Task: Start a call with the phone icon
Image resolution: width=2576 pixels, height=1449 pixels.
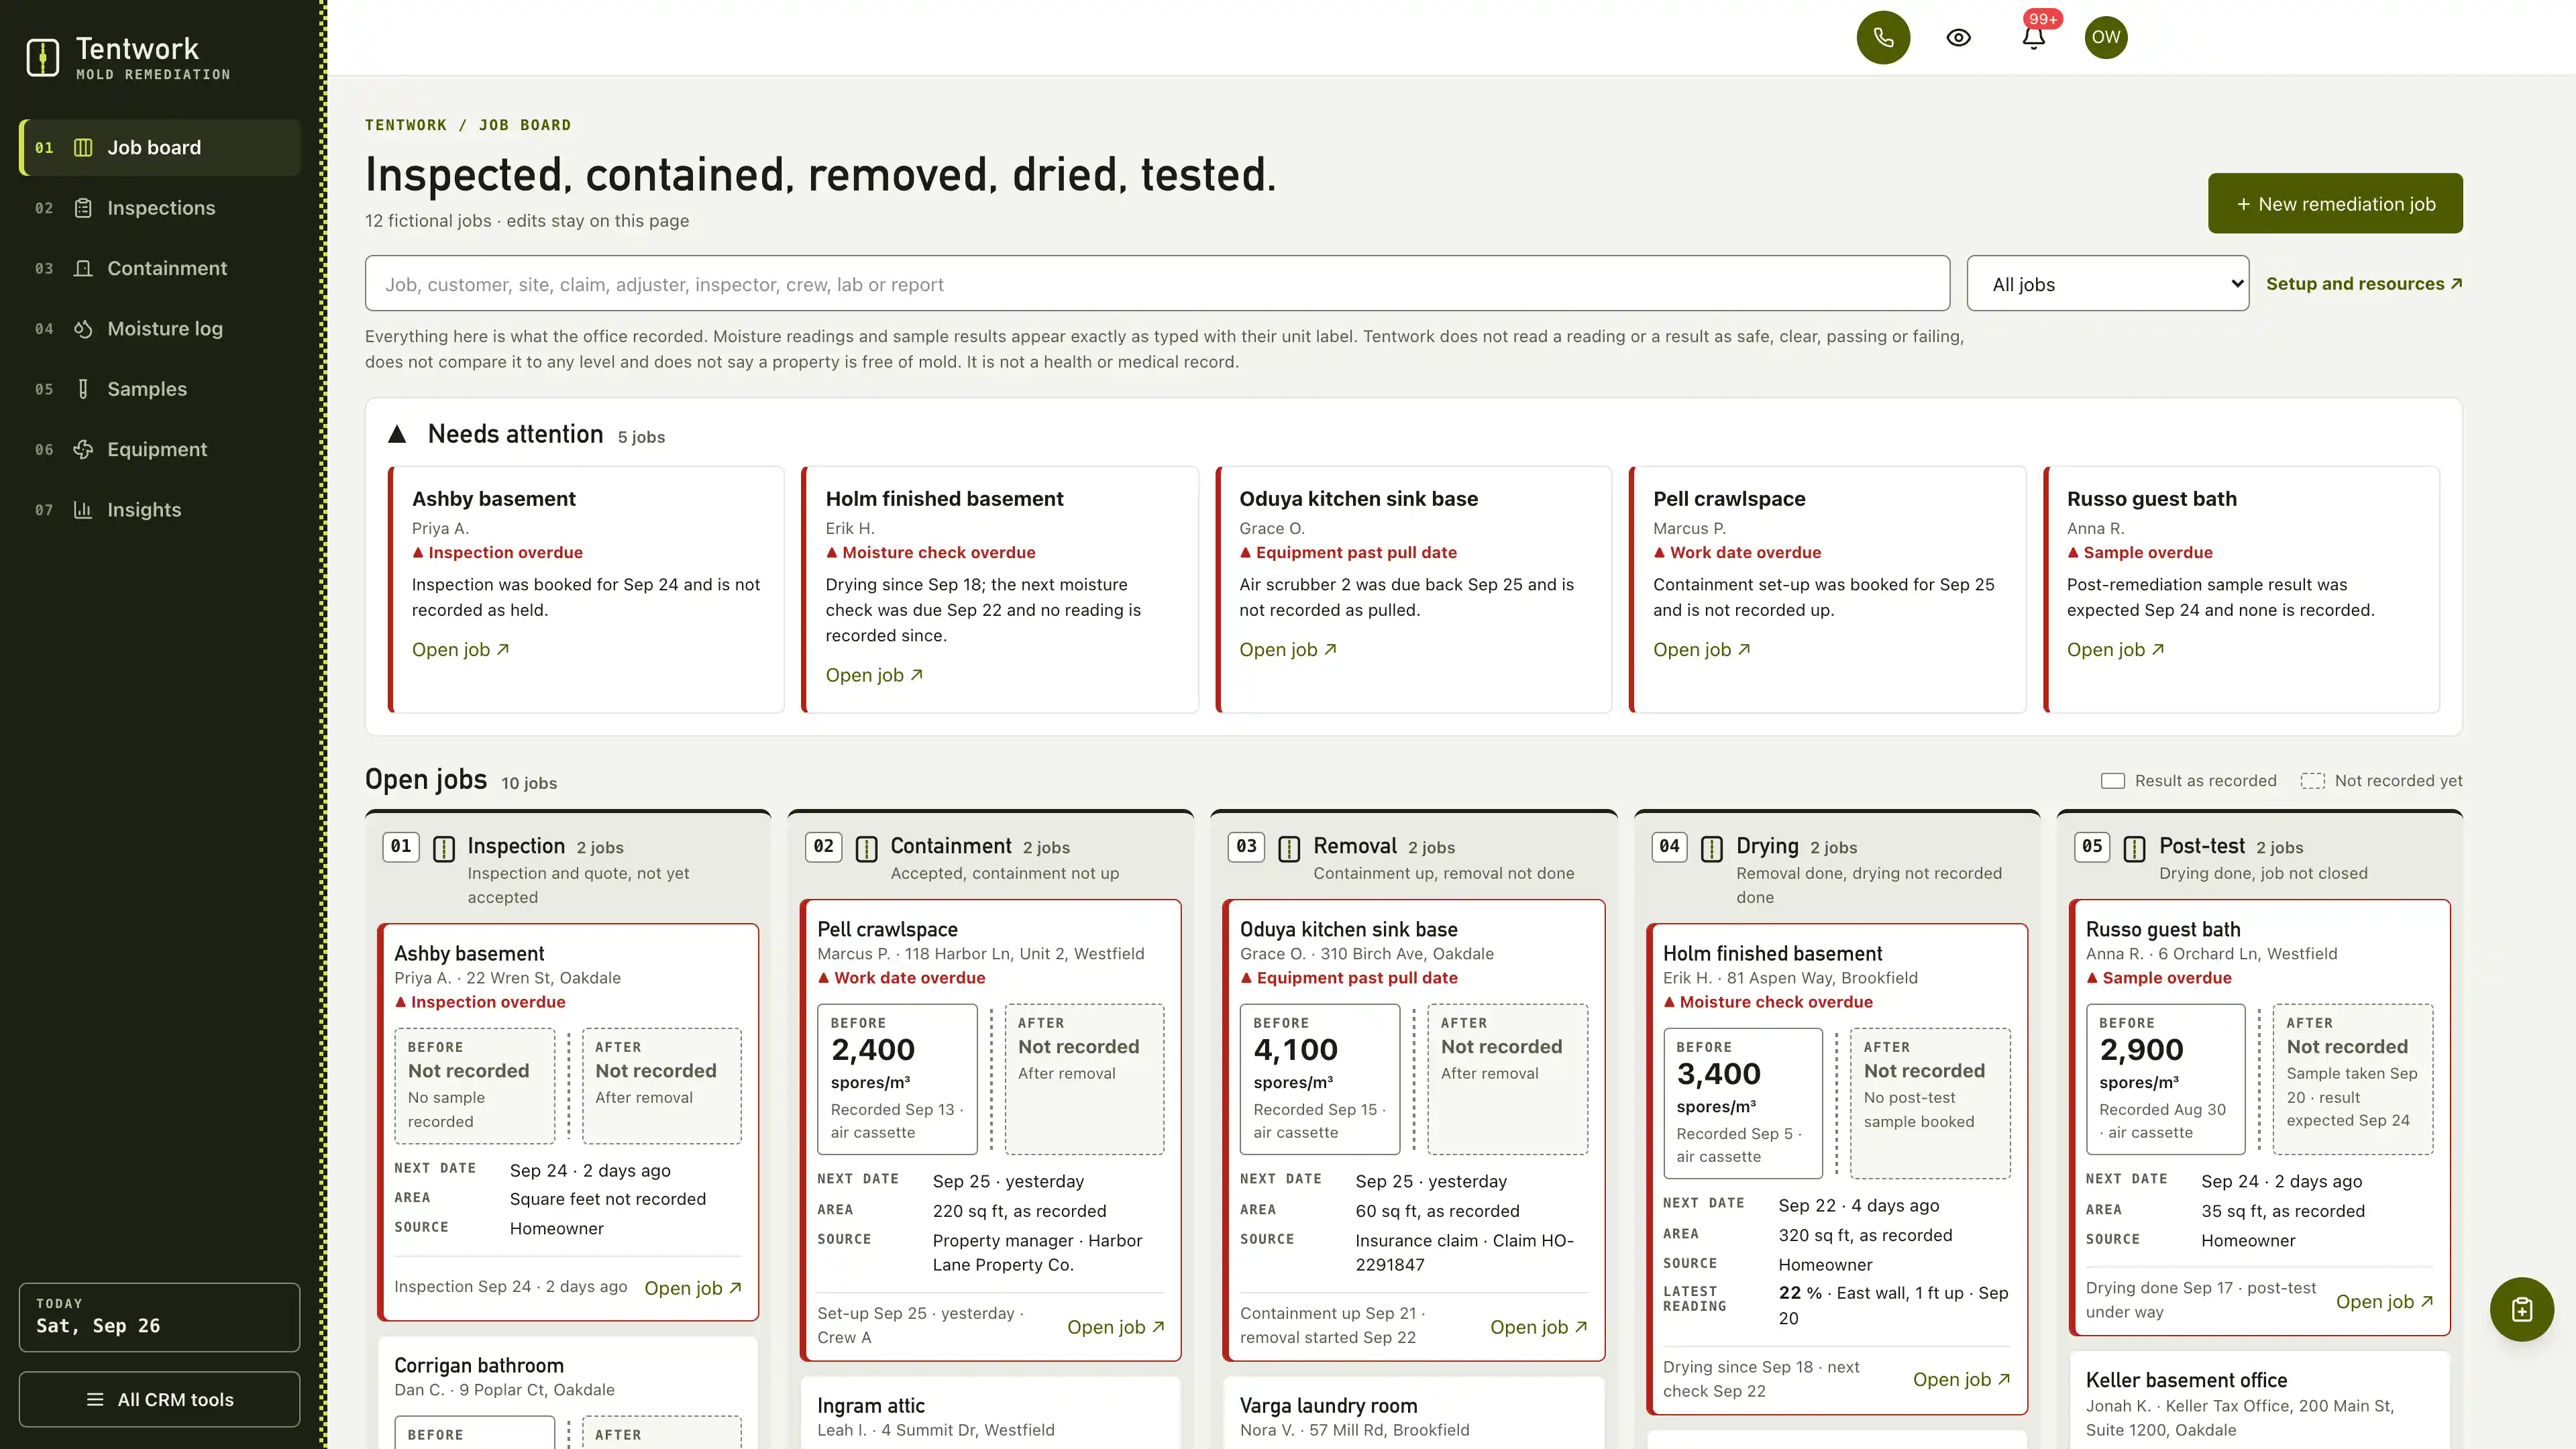Action: [x=1883, y=37]
